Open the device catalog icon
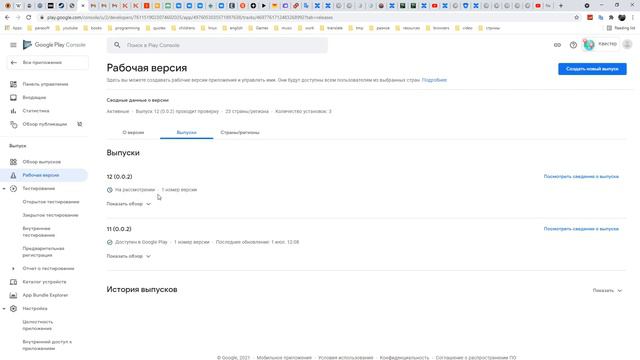Screen dimensions: 640x360 [13, 282]
